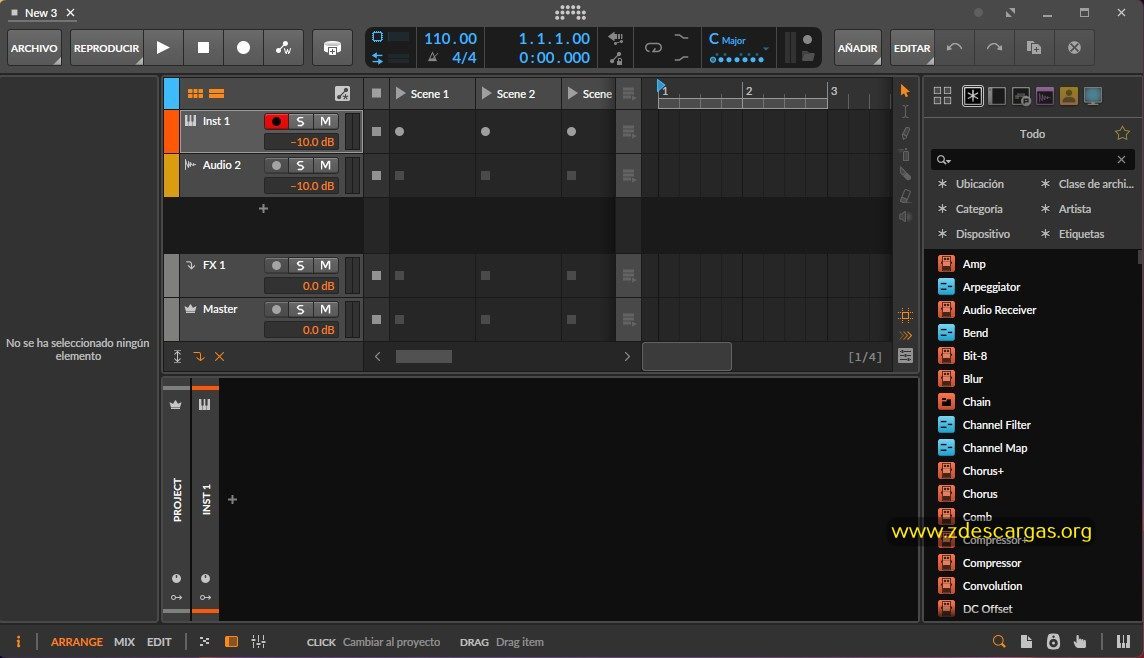Click the Inst 1 volume -10.0 dB
1144x658 pixels.
click(301, 142)
